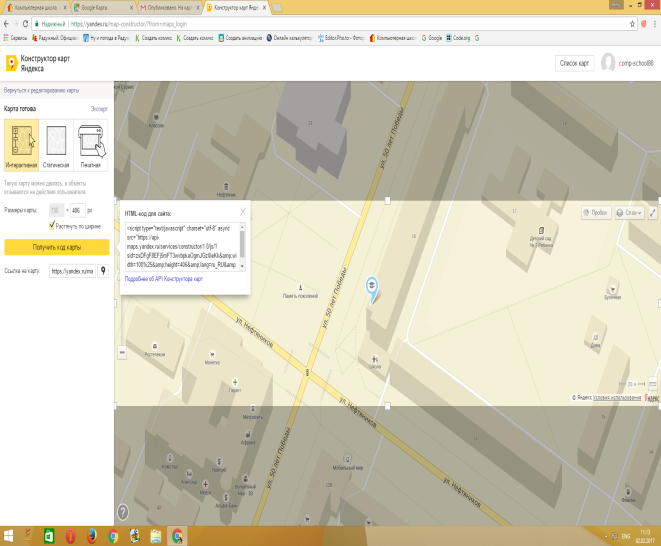This screenshot has width=661, height=546.
Task: Open the Сервисы apps bookmark
Action: tap(15, 38)
